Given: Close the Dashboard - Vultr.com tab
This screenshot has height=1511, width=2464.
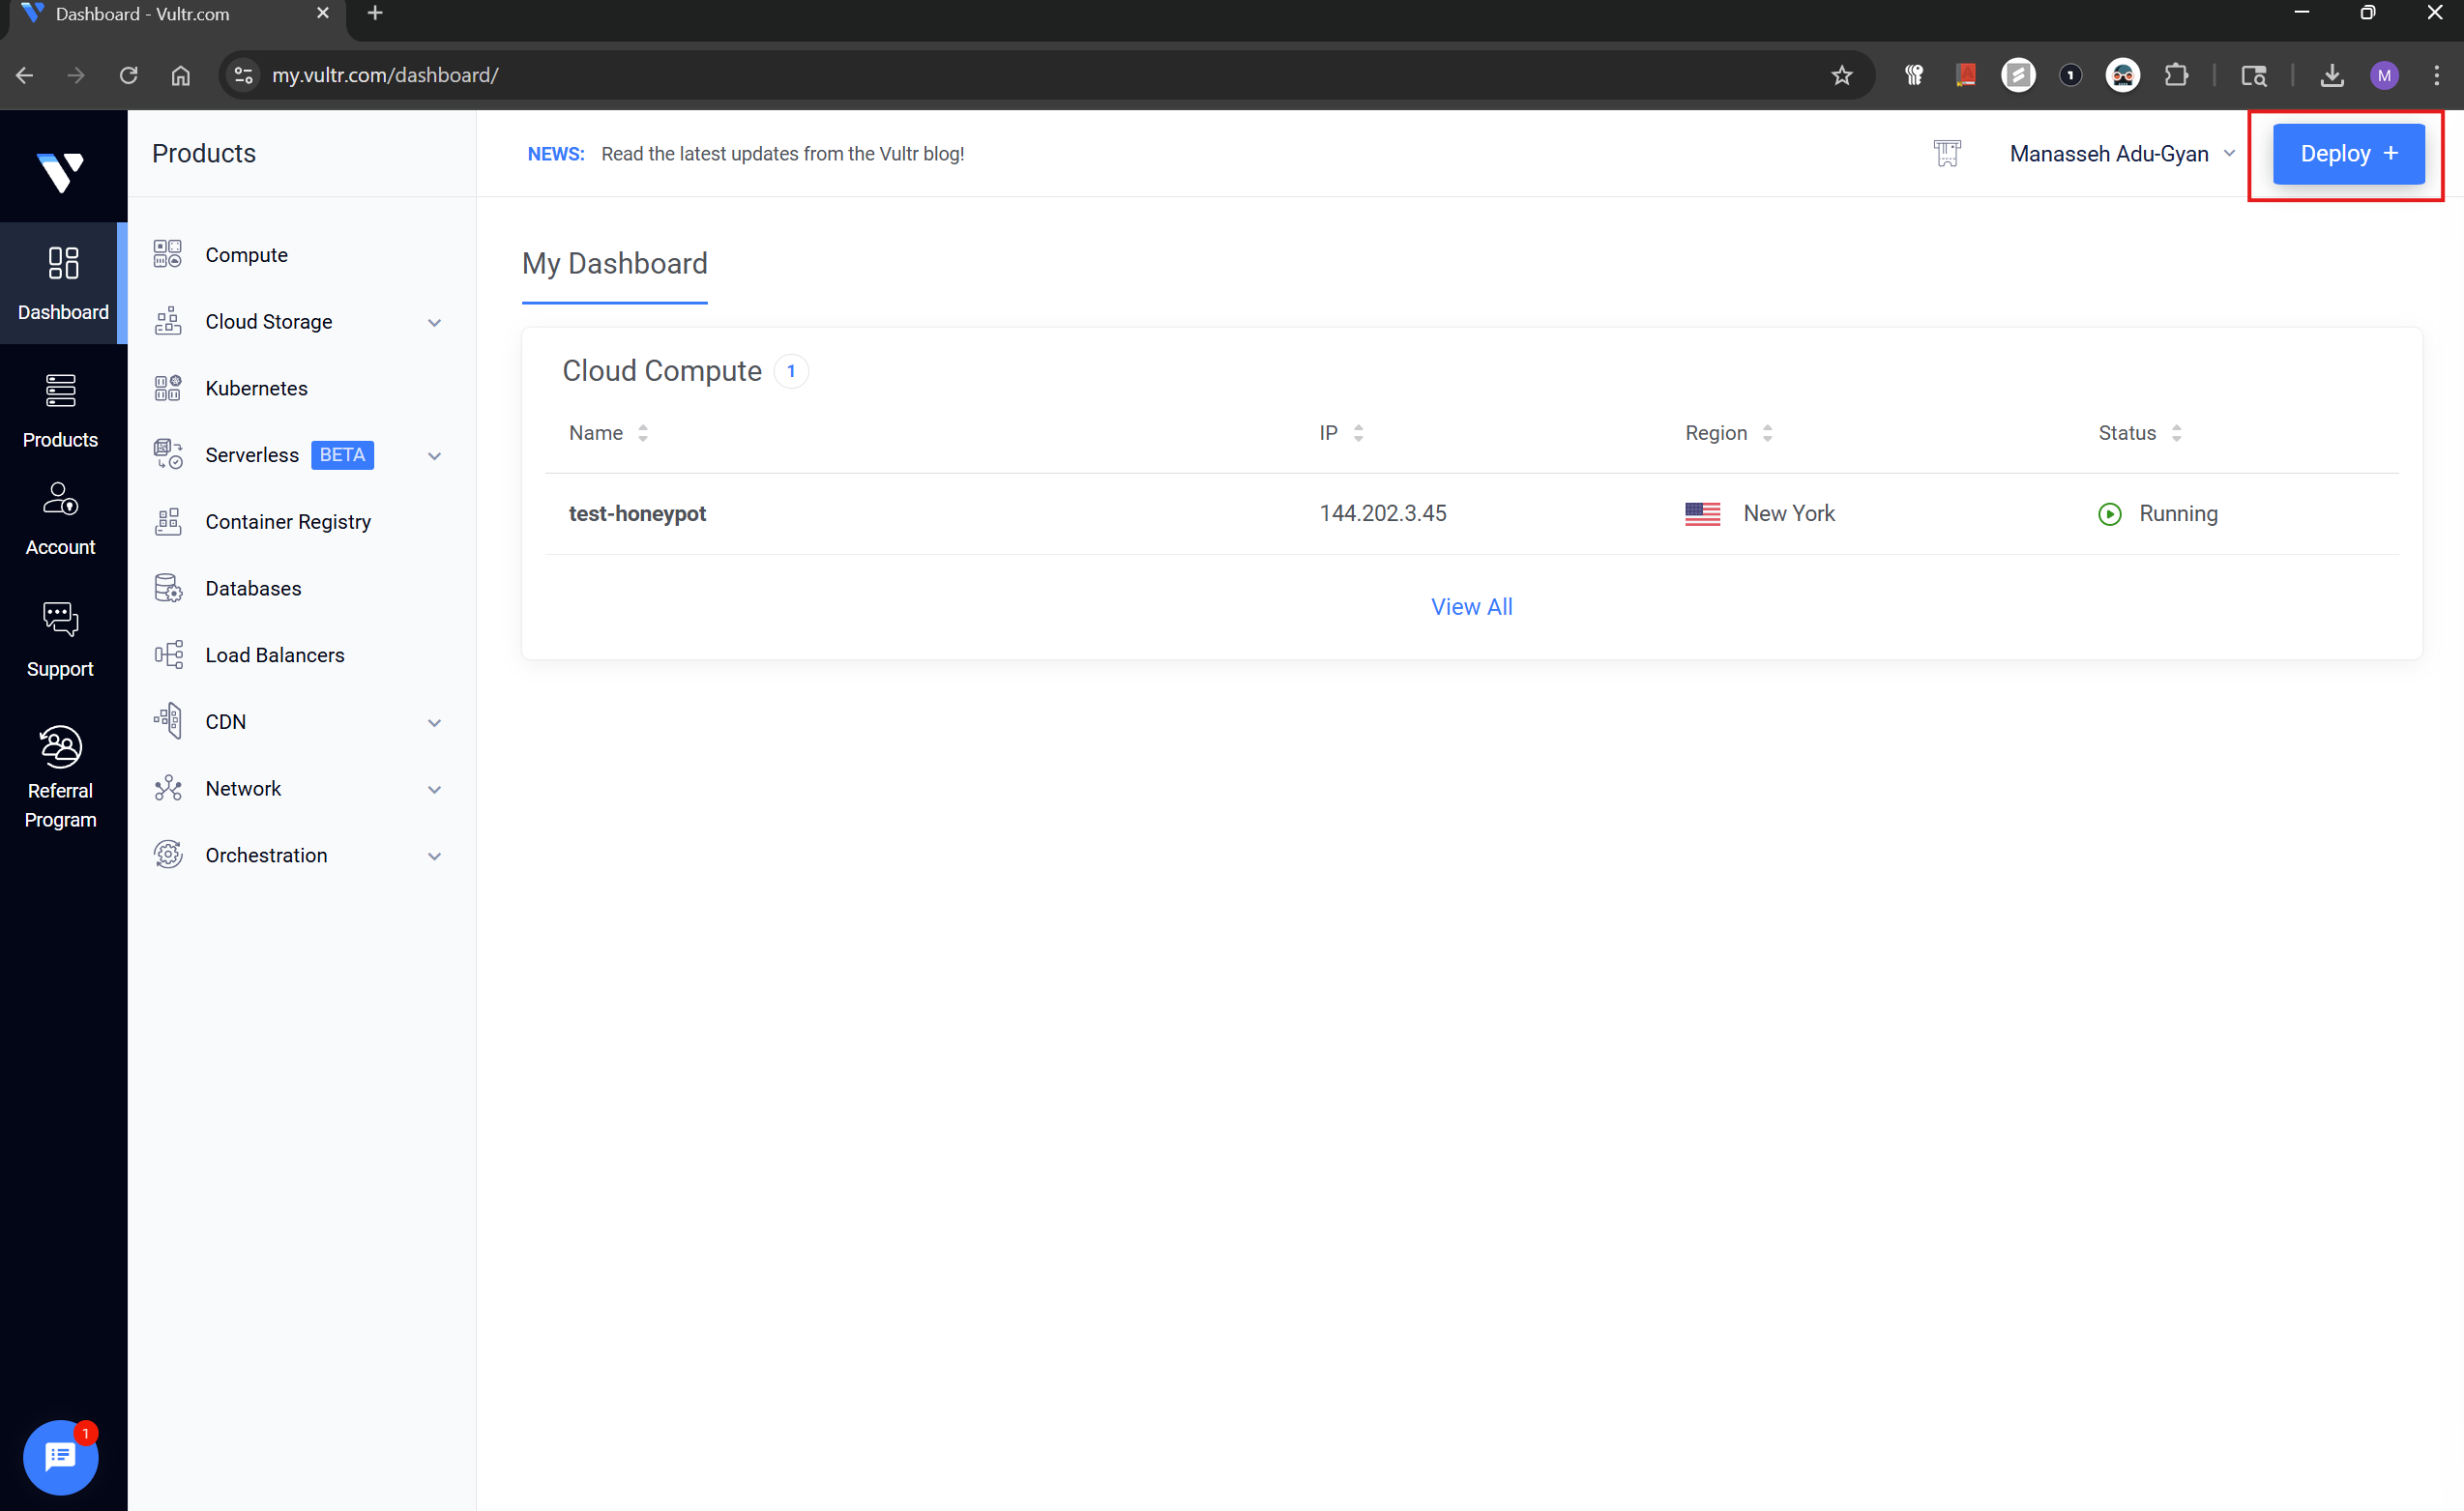Looking at the screenshot, I should [x=322, y=14].
